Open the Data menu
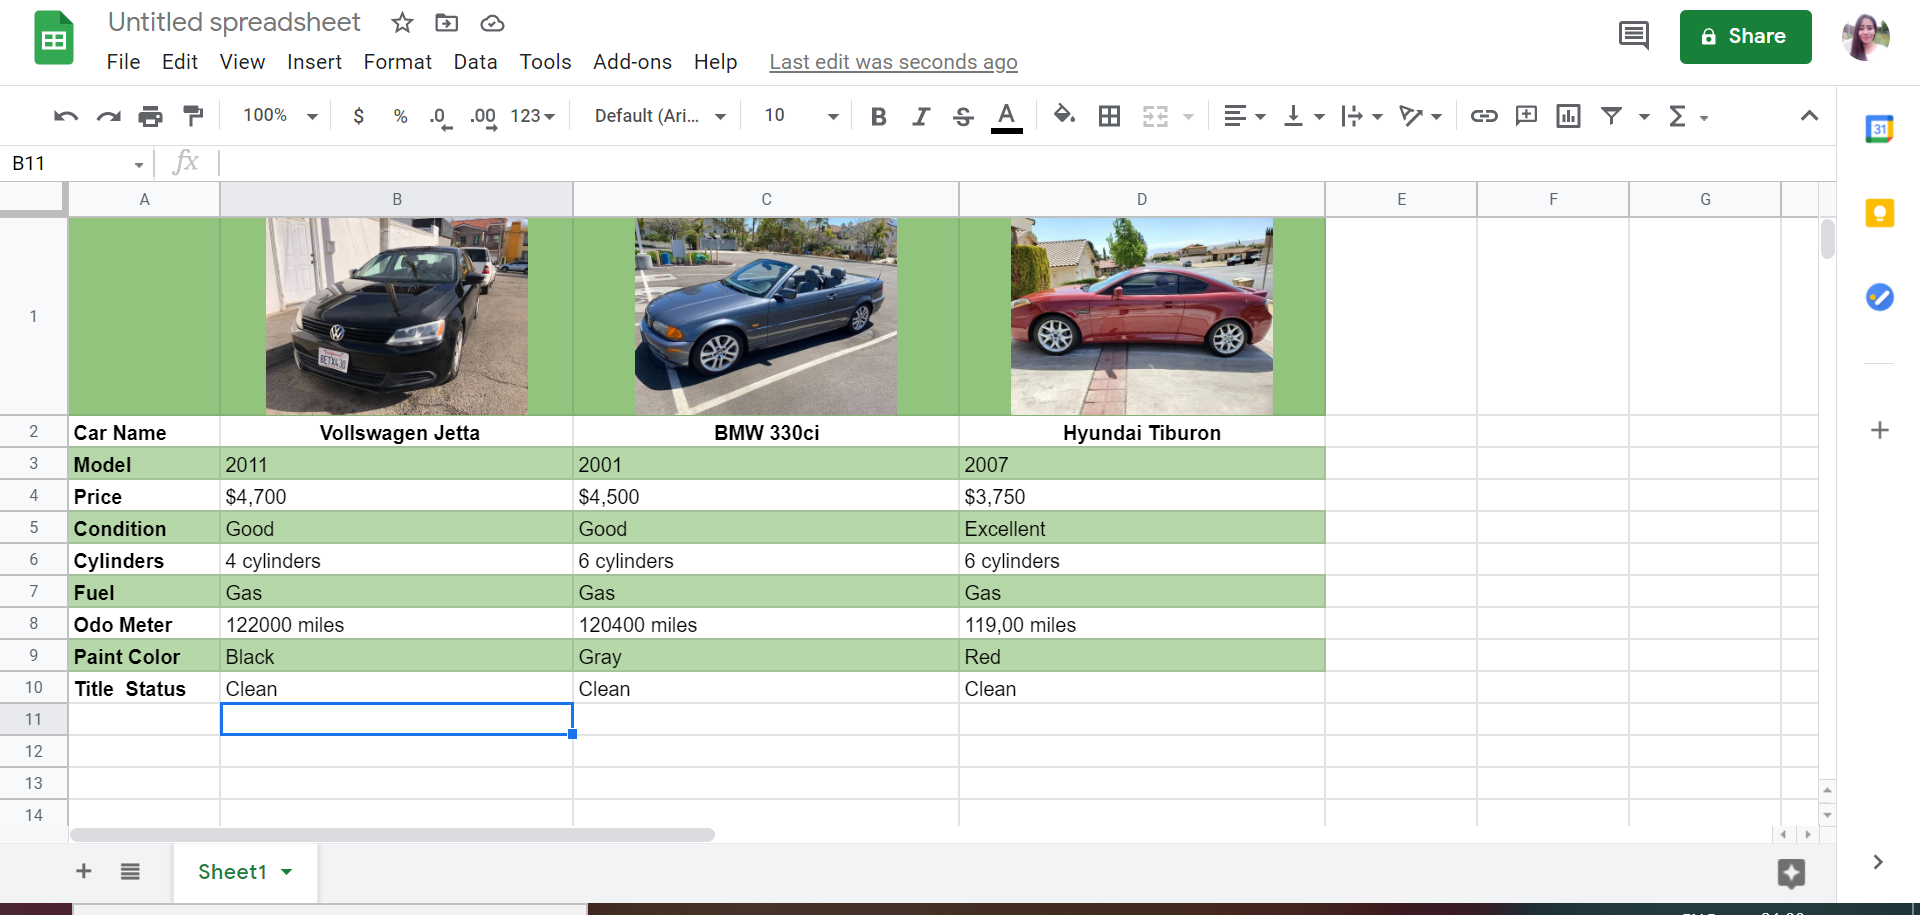 click(475, 62)
